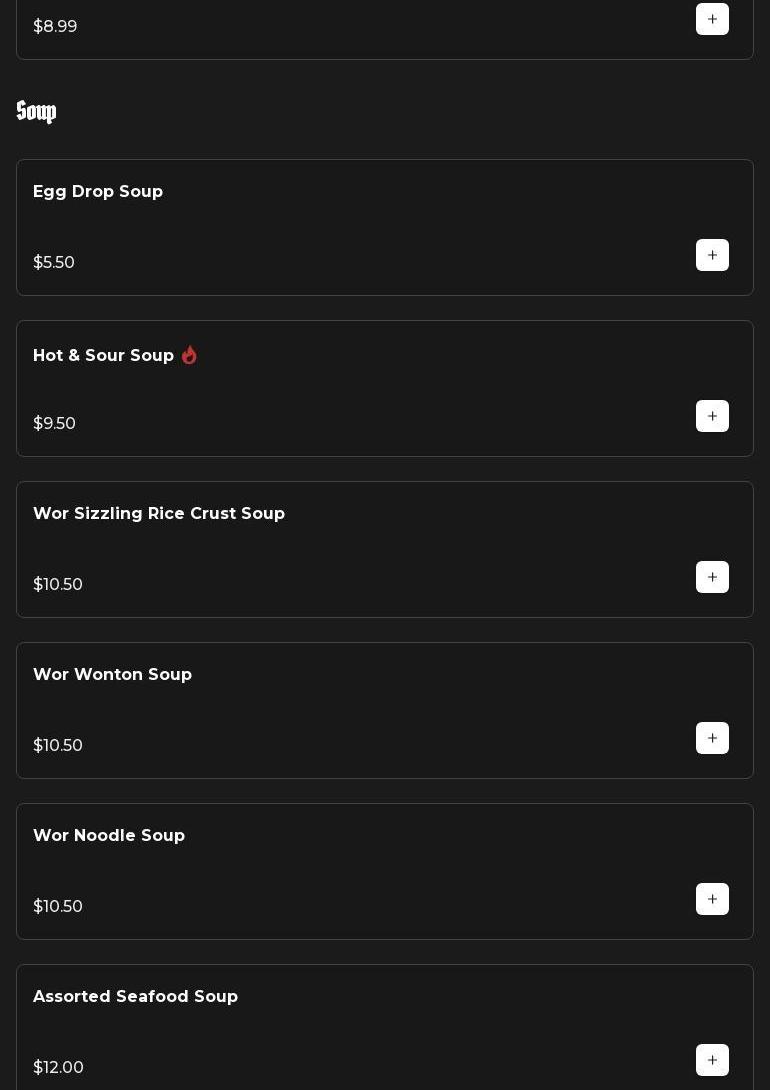Viewport: 770px width, 1090px height.
Task: Click plus for Wor Sizzling Rice Crust Soup
Action: [x=712, y=577]
